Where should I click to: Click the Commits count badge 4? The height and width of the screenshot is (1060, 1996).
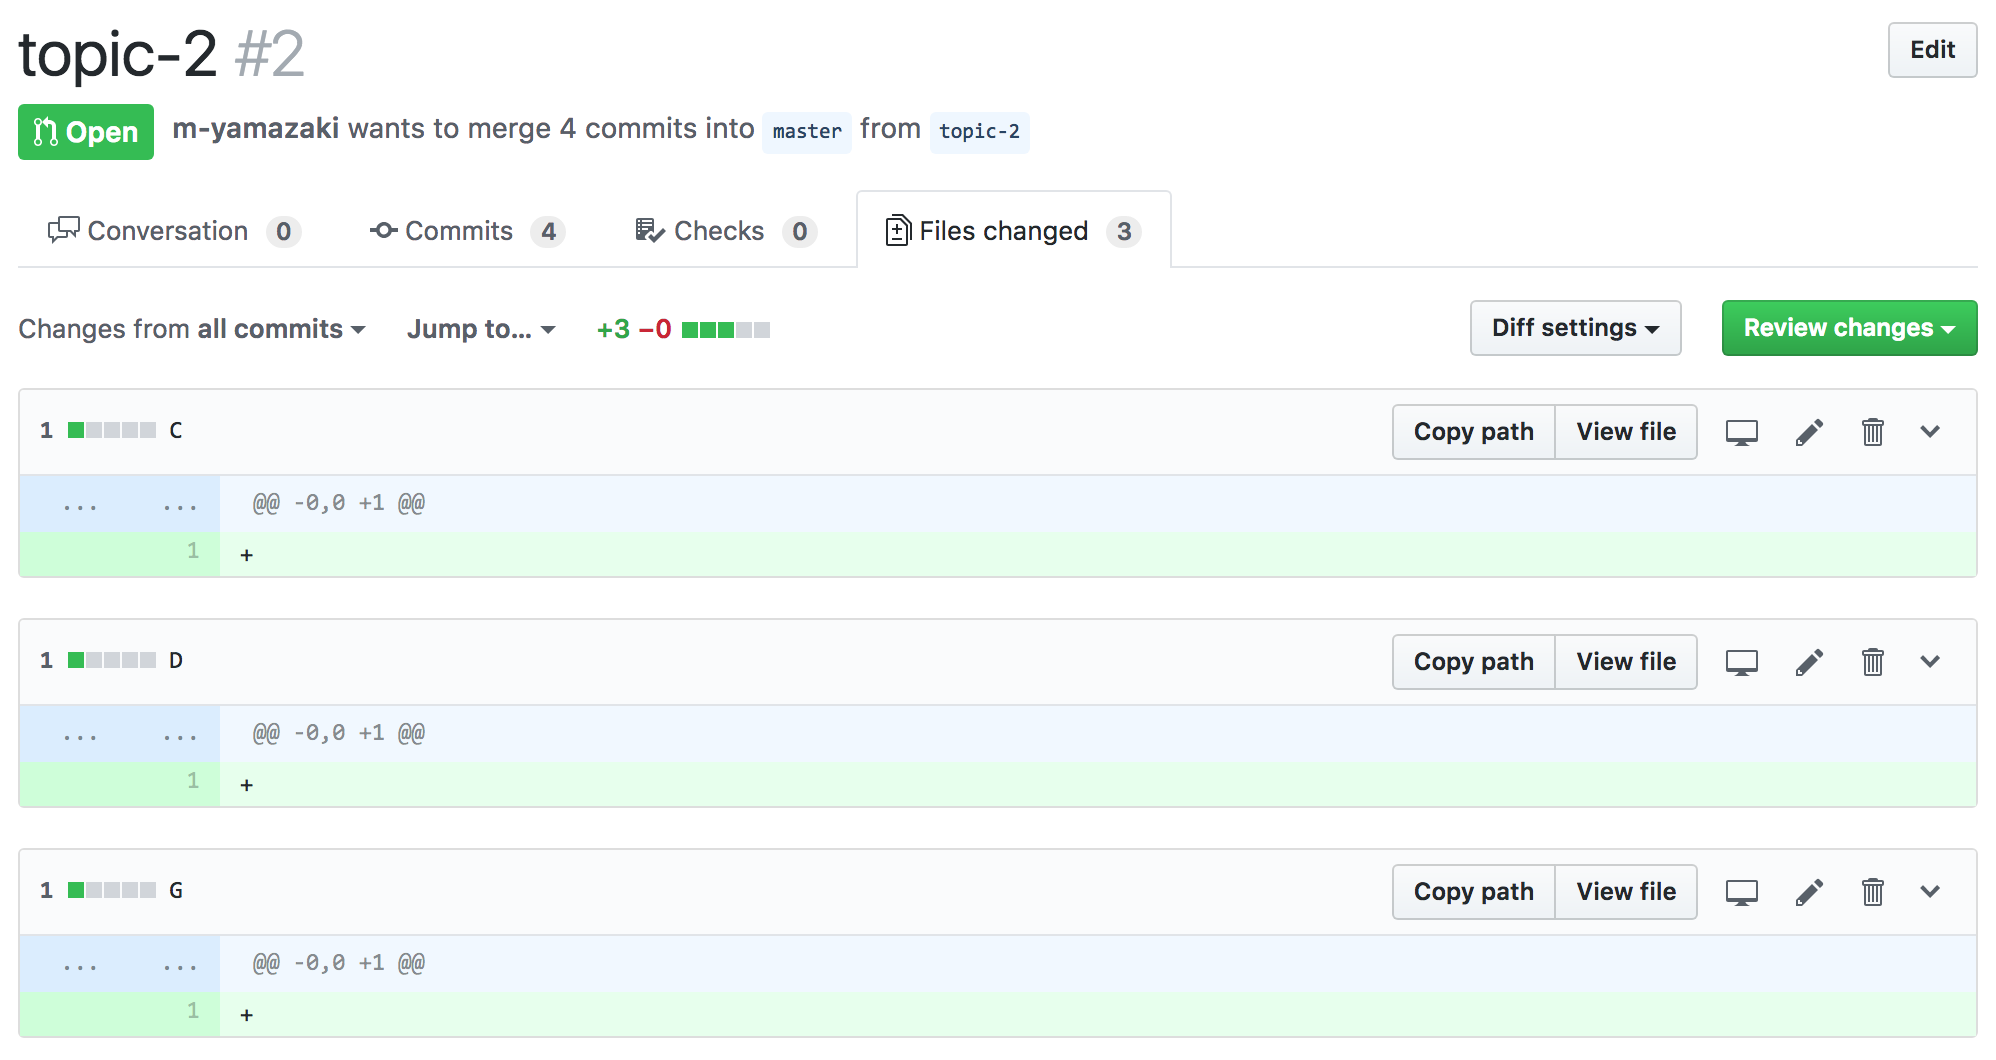pyautogui.click(x=548, y=232)
